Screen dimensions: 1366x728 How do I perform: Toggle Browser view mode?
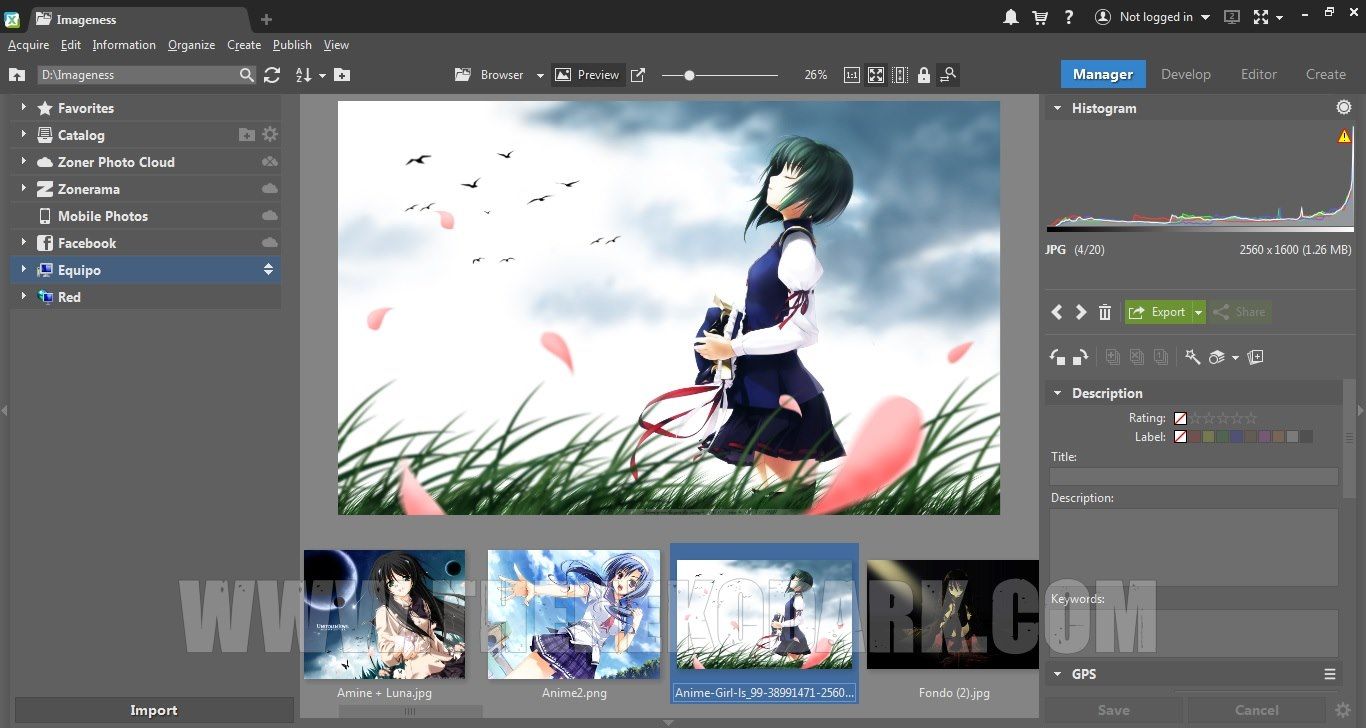[x=489, y=75]
